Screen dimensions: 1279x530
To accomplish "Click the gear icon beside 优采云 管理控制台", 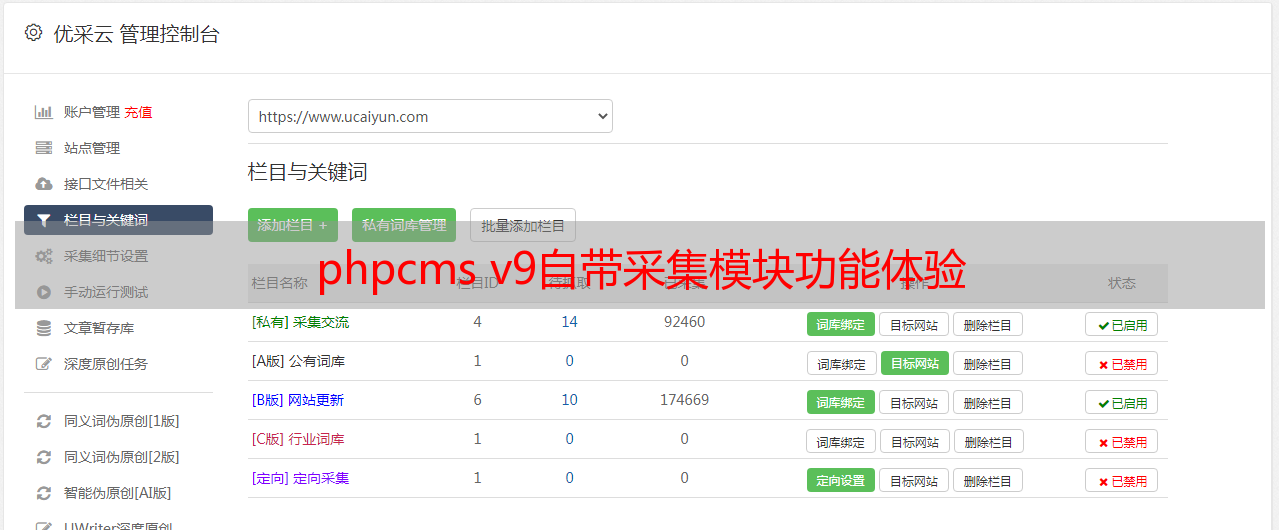I will pyautogui.click(x=33, y=33).
